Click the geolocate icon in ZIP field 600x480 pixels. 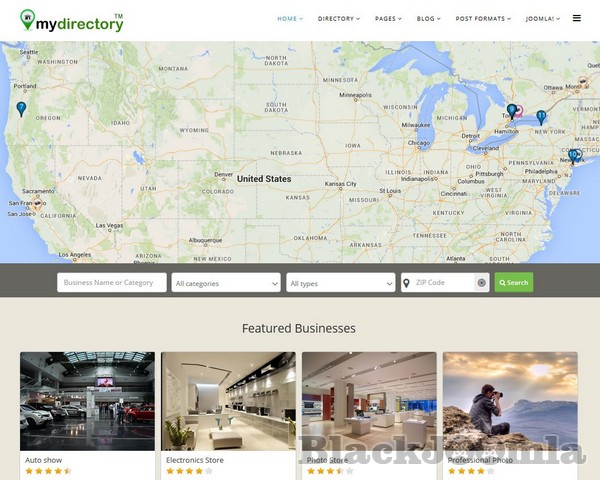pyautogui.click(x=481, y=282)
